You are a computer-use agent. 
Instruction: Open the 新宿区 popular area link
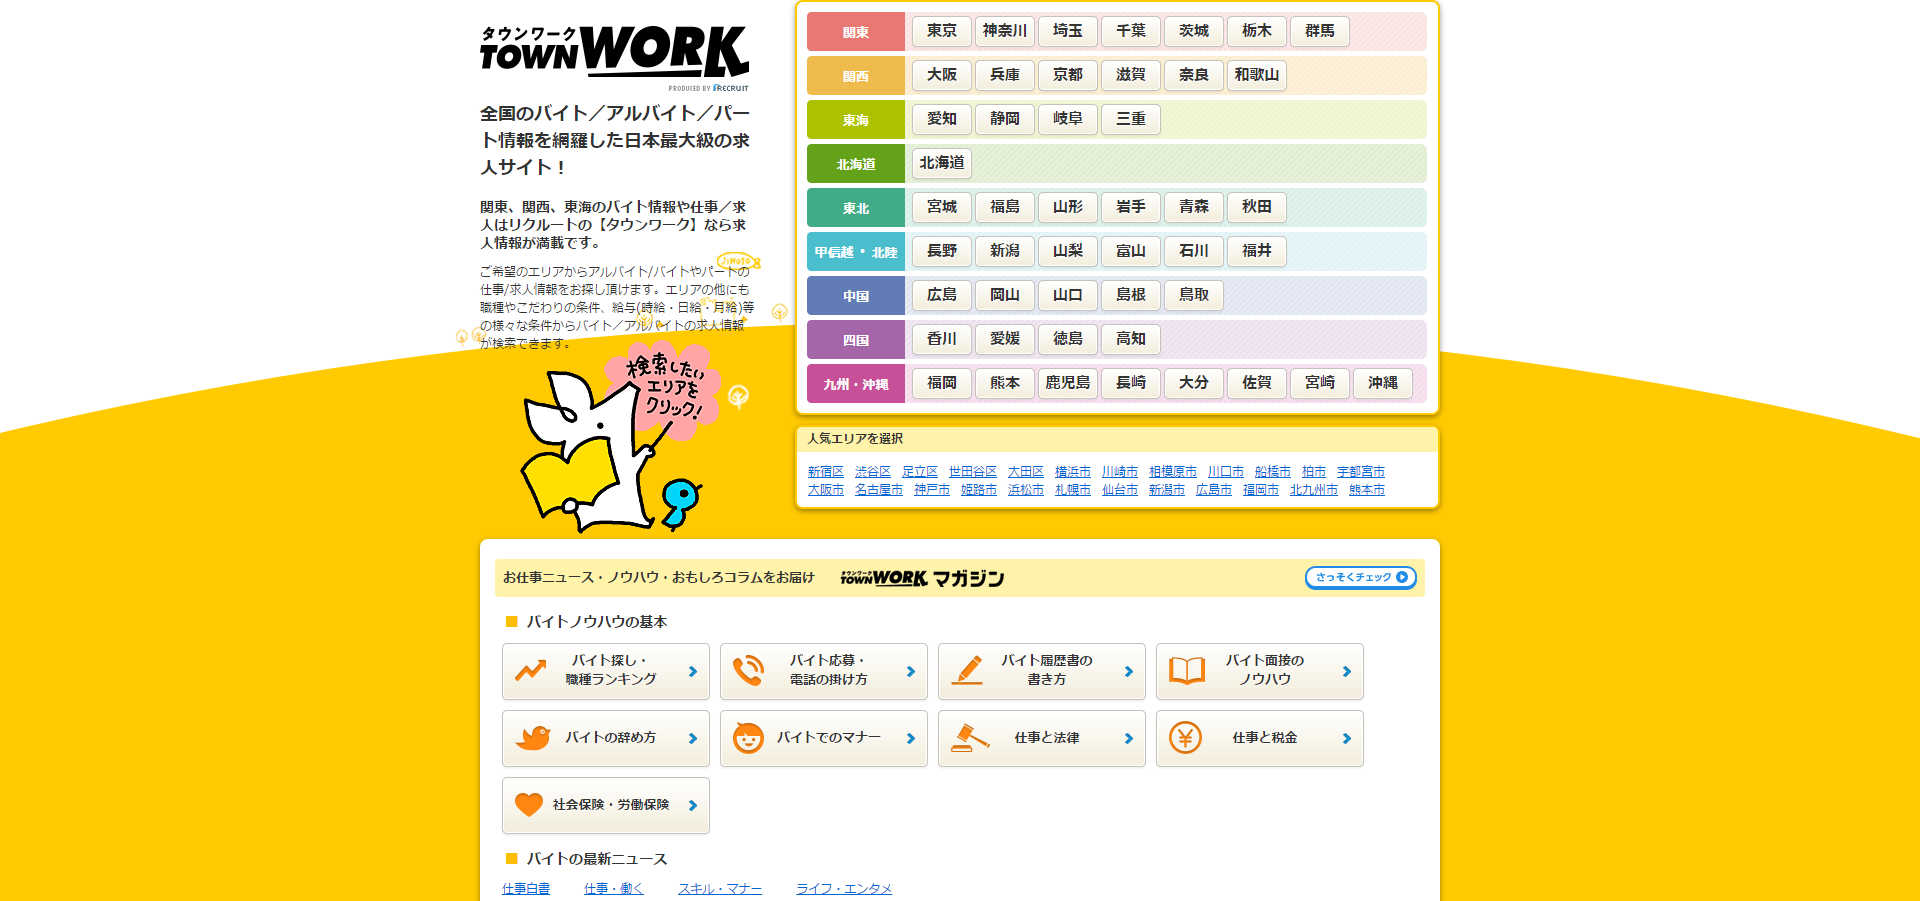click(x=825, y=471)
